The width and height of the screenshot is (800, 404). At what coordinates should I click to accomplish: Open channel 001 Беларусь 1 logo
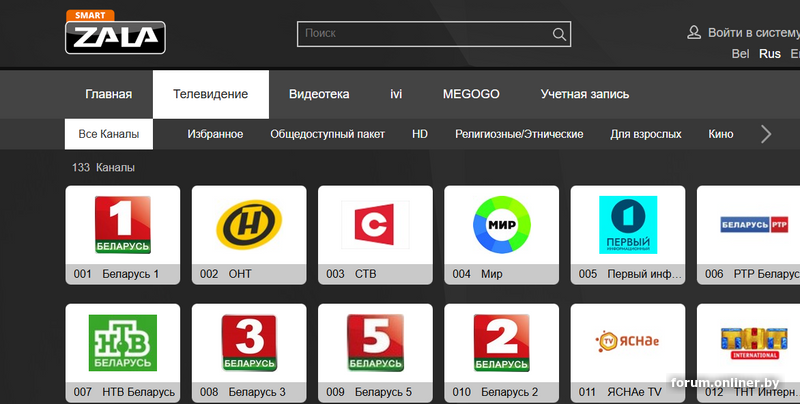click(x=122, y=225)
